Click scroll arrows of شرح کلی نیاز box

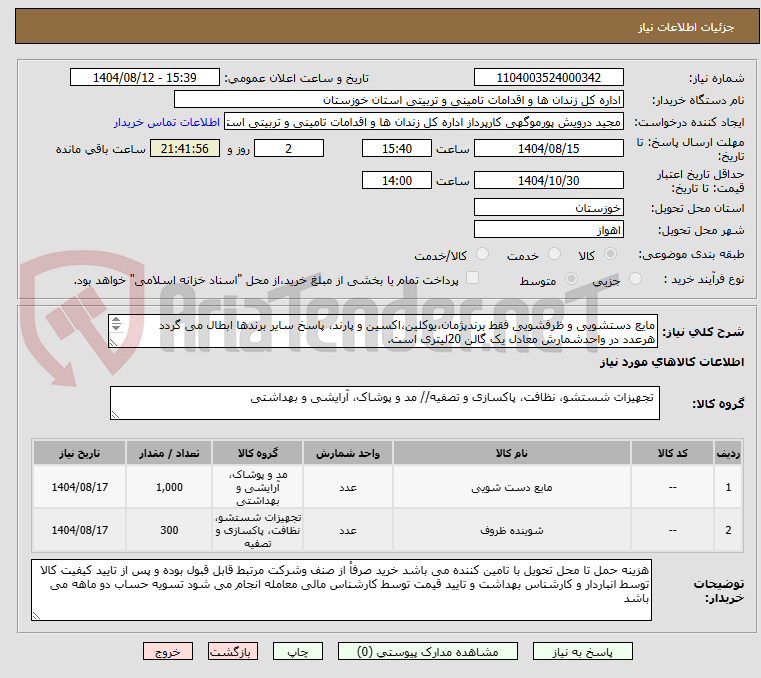[116, 324]
